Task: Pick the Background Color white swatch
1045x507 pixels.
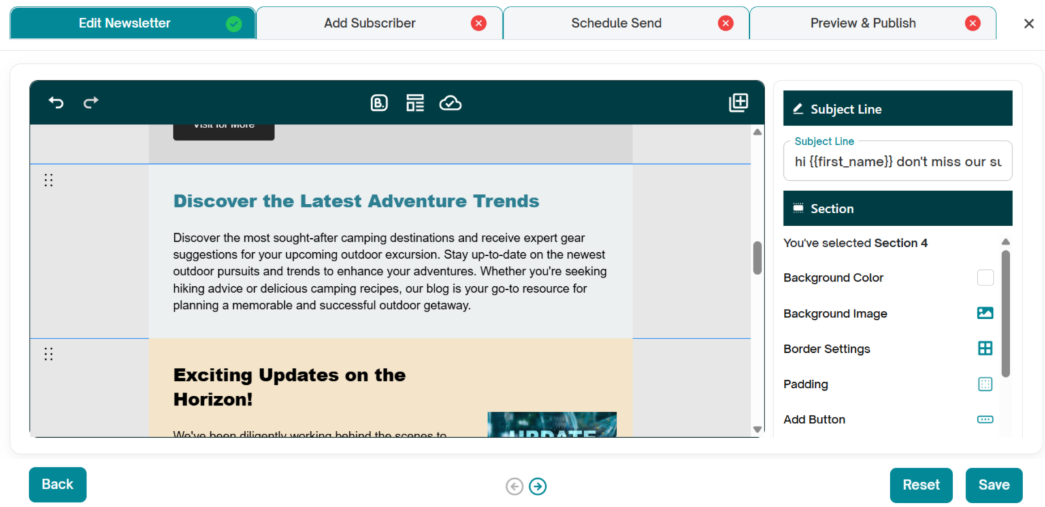Action: (985, 278)
